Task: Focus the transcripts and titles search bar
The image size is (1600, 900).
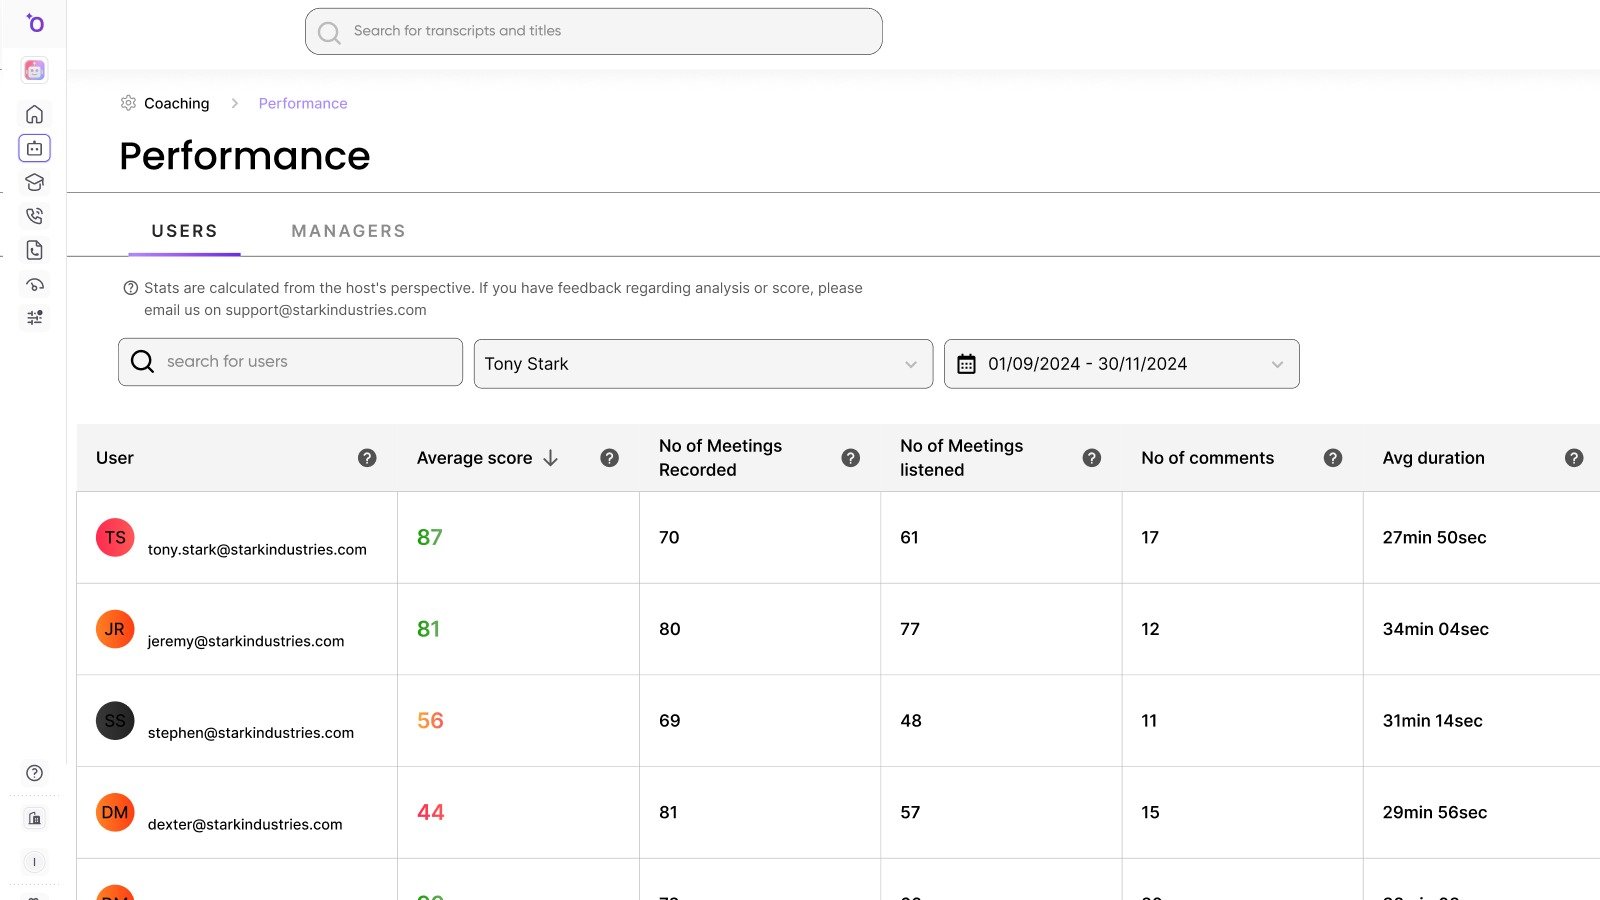Action: [x=593, y=31]
